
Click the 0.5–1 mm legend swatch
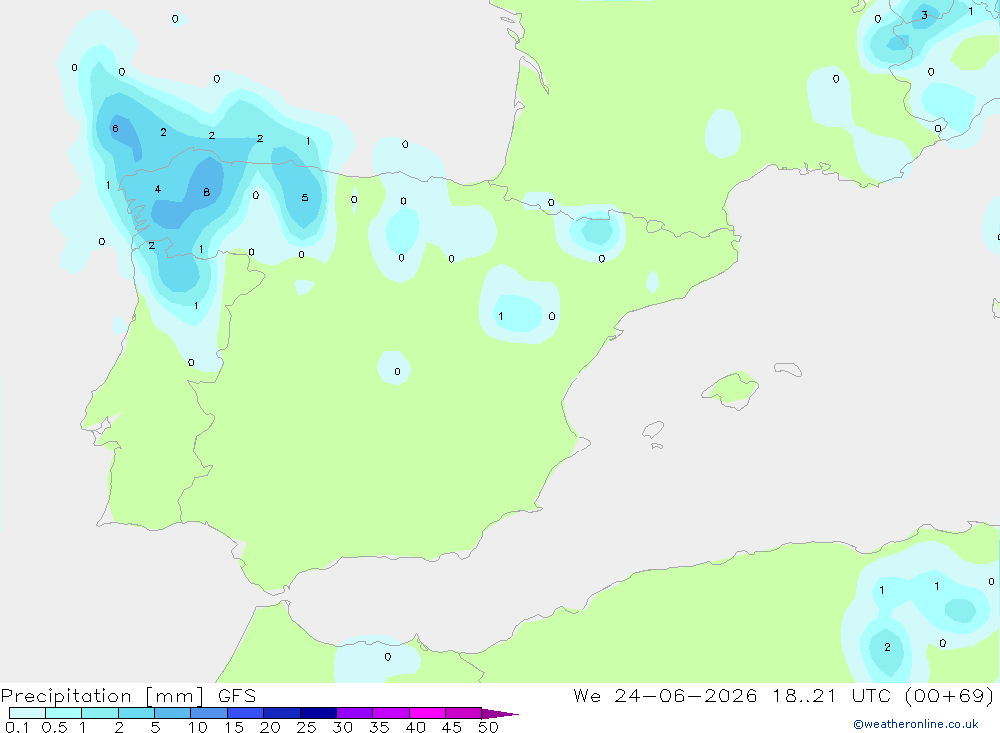point(63,713)
